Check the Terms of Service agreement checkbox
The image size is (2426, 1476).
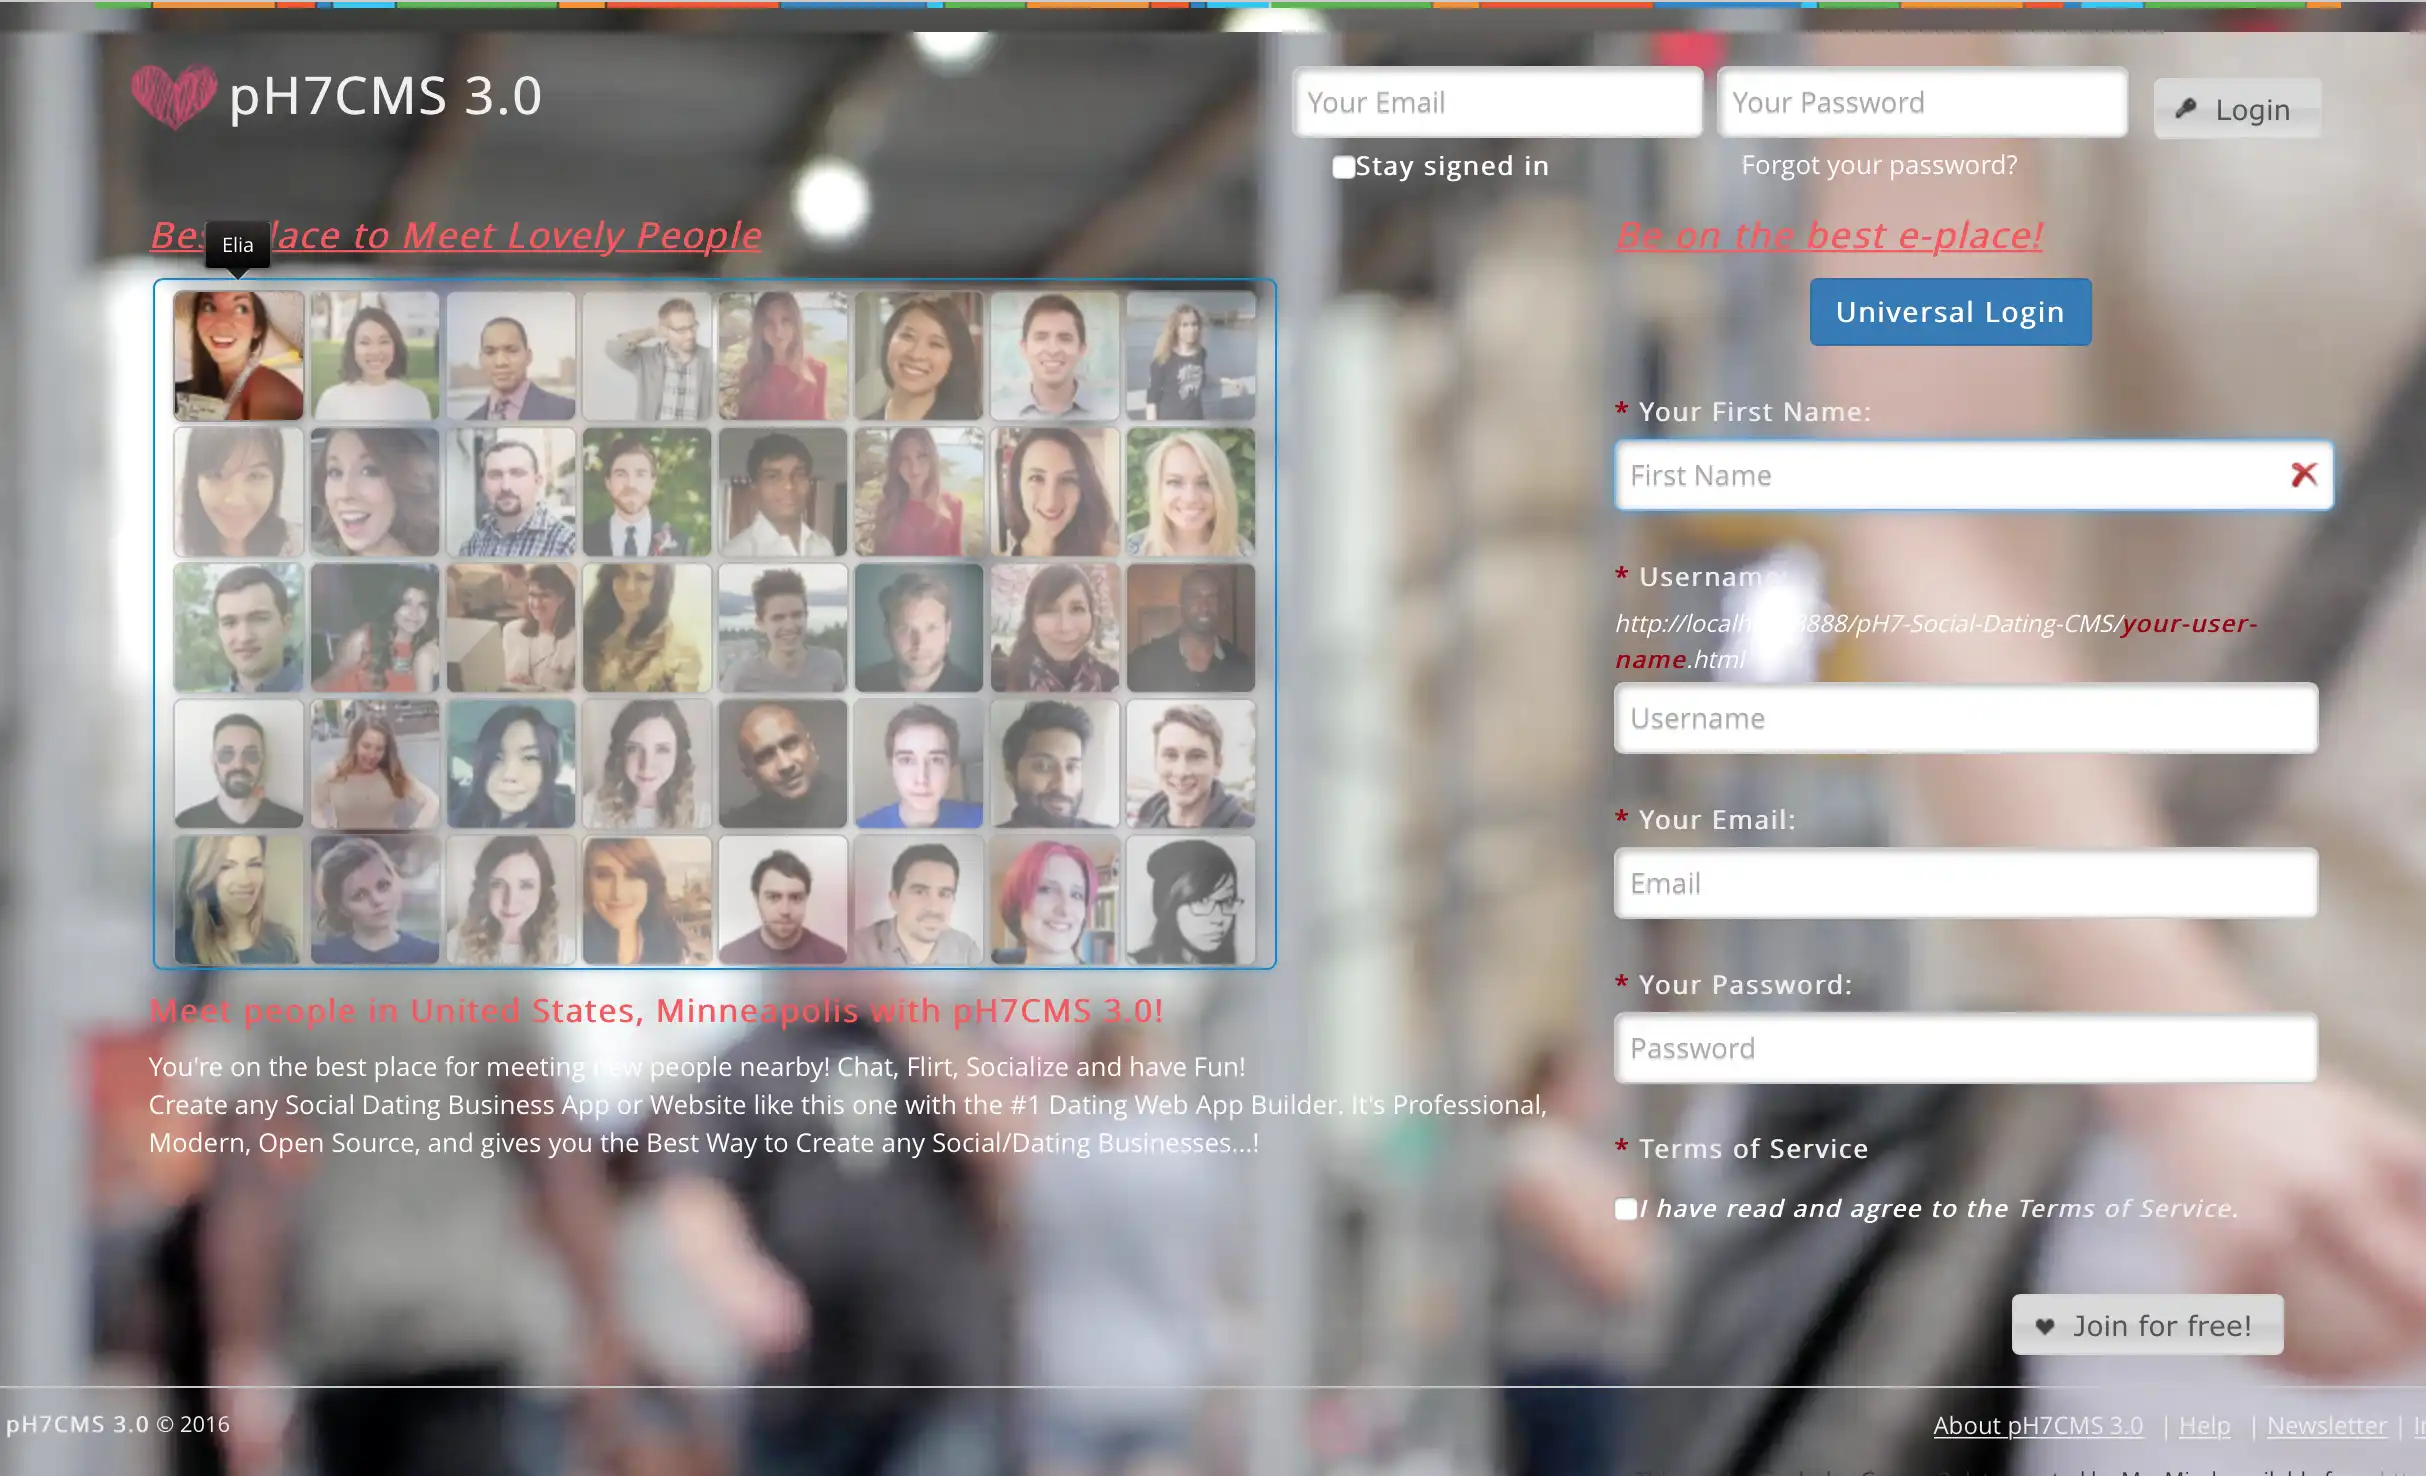pyautogui.click(x=1622, y=1209)
